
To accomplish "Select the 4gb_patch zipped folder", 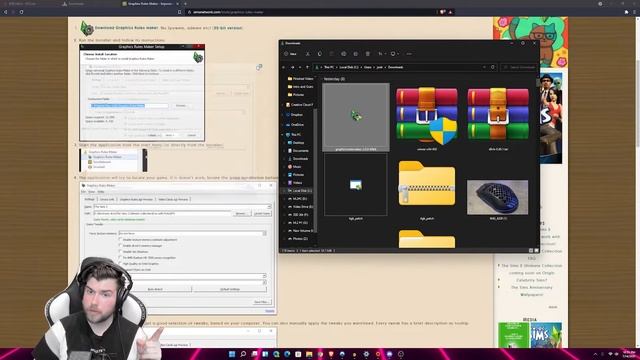I will (x=427, y=189).
